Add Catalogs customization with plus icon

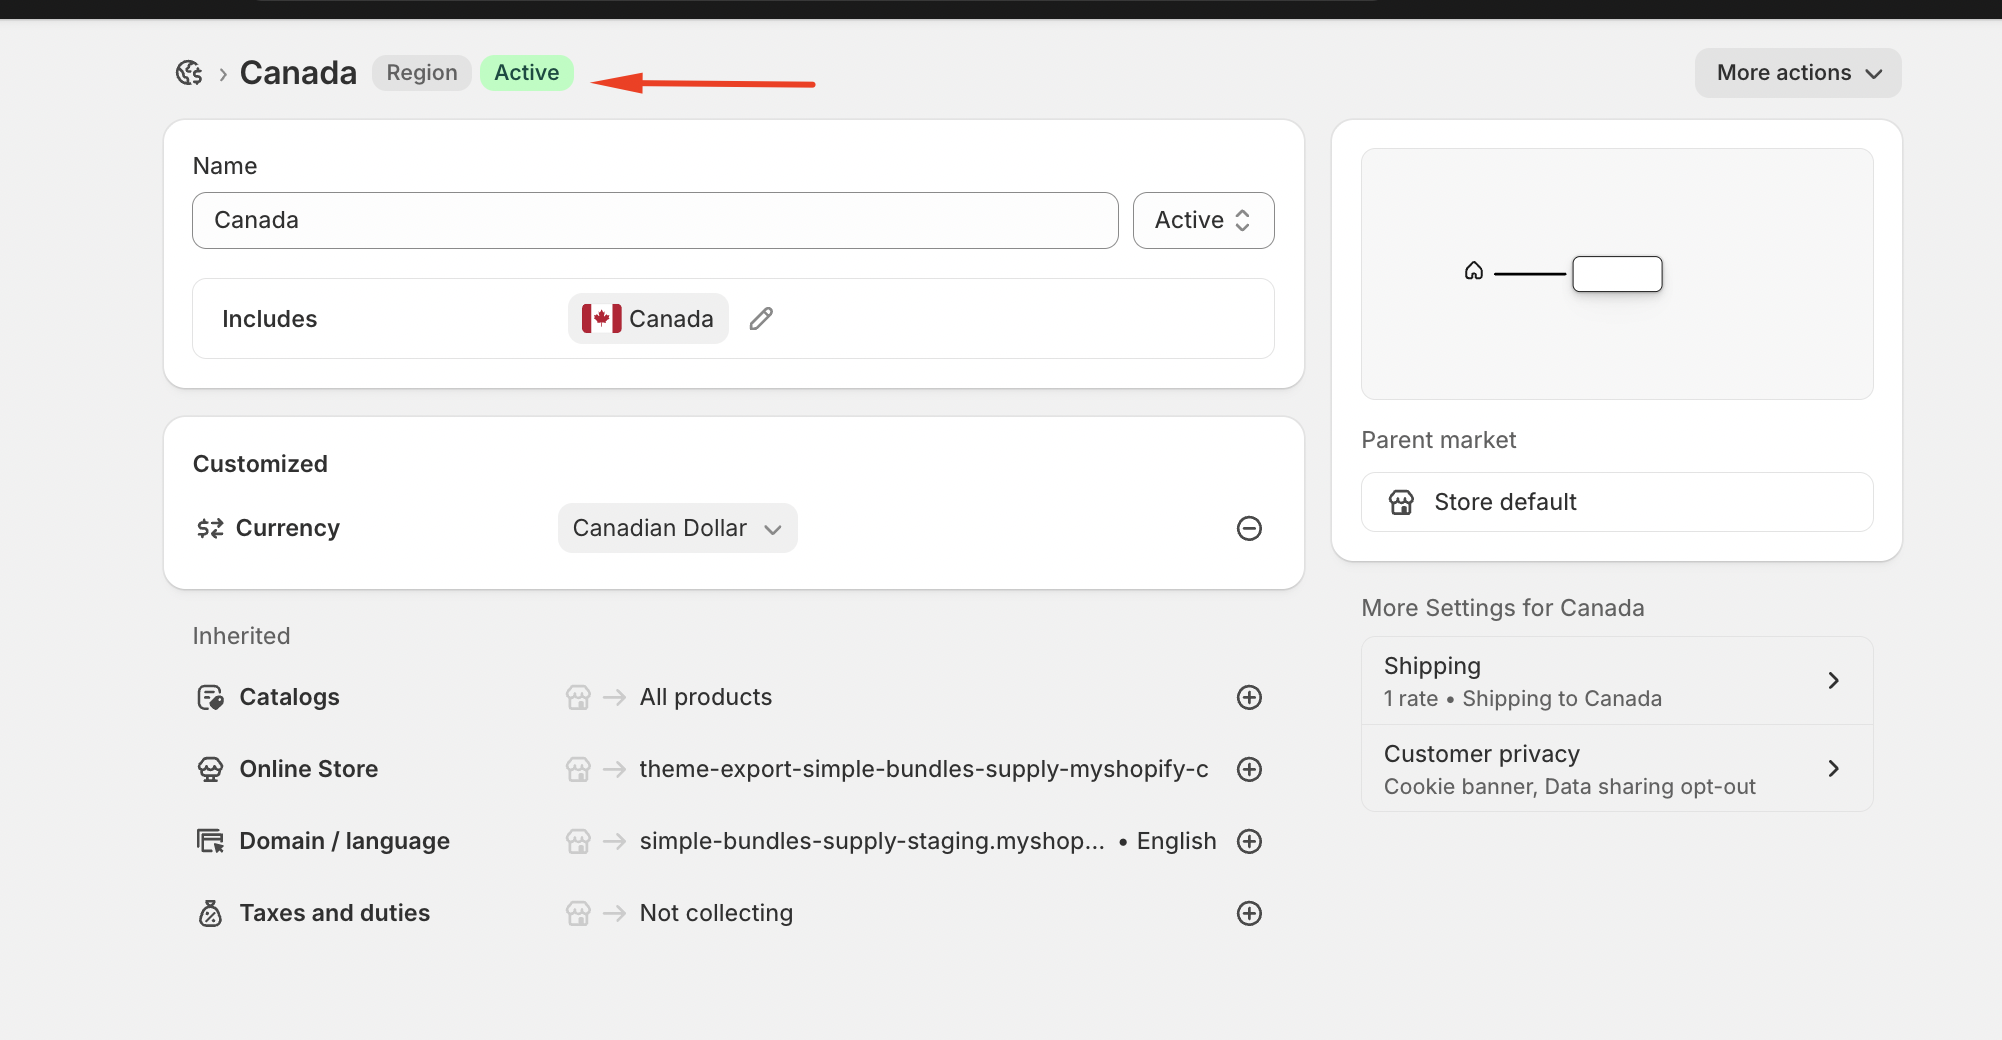click(x=1249, y=697)
